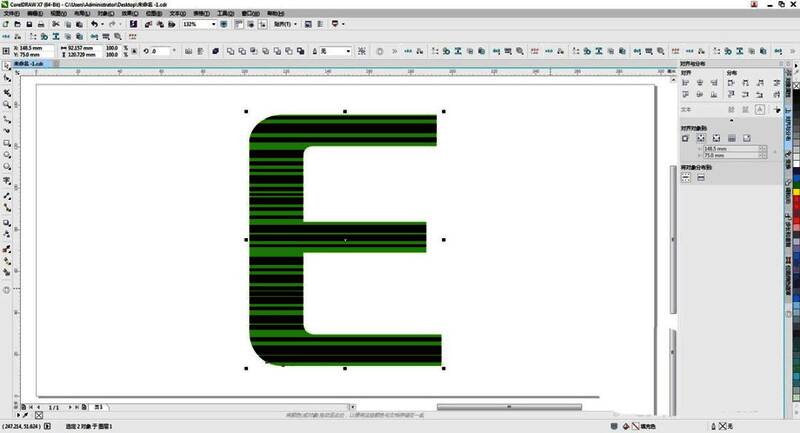Image resolution: width=800 pixels, height=433 pixels.
Task: Click the 页1 page tab
Action: point(98,407)
